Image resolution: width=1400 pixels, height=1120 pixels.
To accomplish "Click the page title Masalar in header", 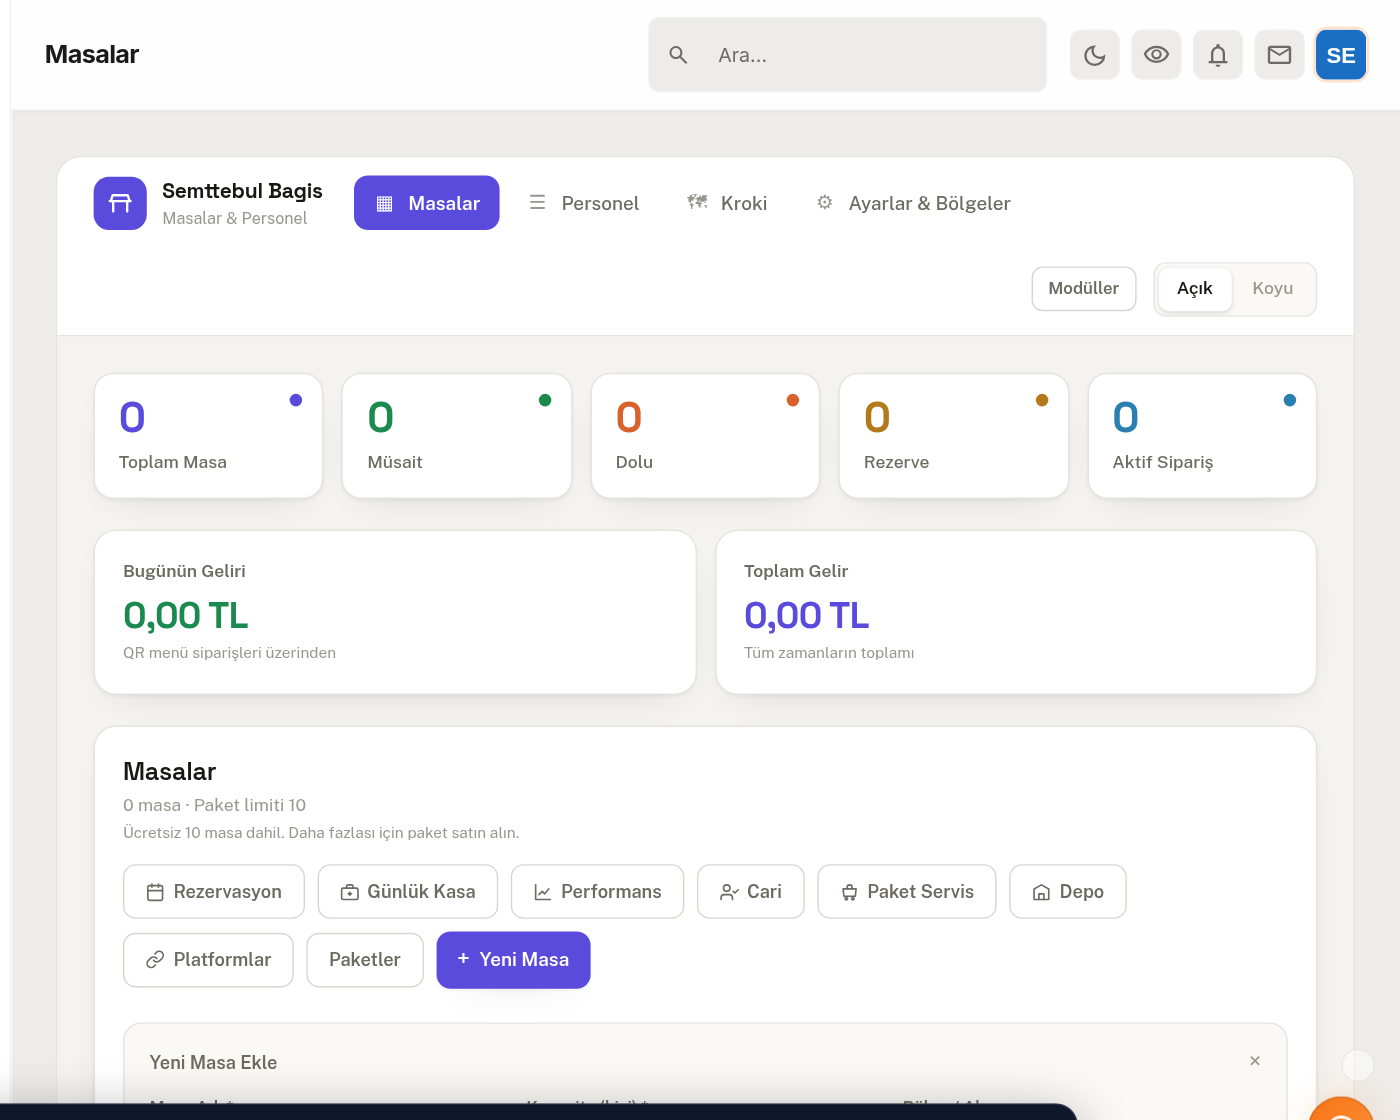I will click(92, 55).
